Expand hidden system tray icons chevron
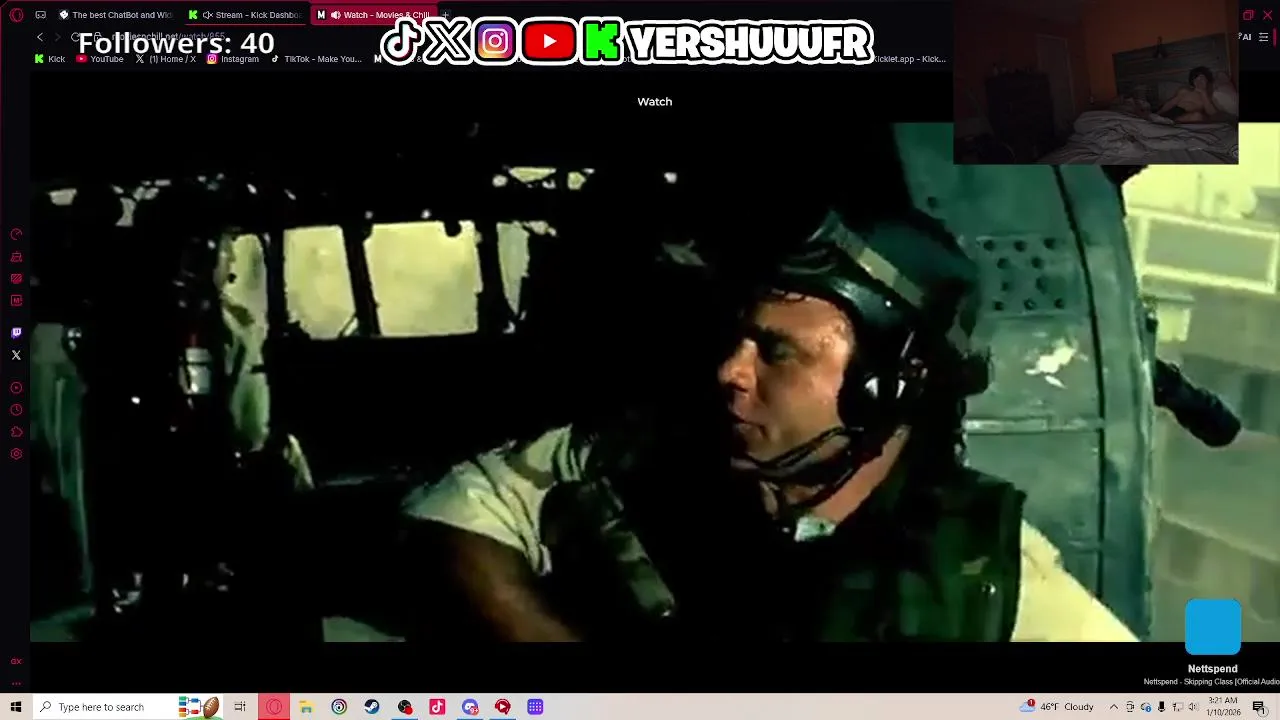The image size is (1280, 720). click(1114, 707)
